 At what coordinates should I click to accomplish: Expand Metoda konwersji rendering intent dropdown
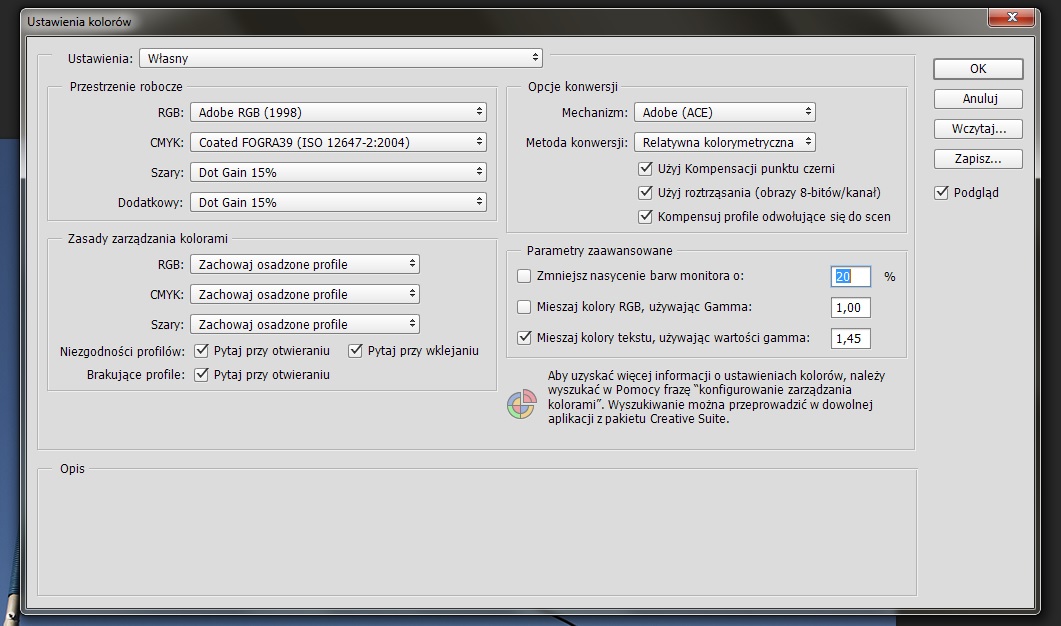(x=725, y=143)
